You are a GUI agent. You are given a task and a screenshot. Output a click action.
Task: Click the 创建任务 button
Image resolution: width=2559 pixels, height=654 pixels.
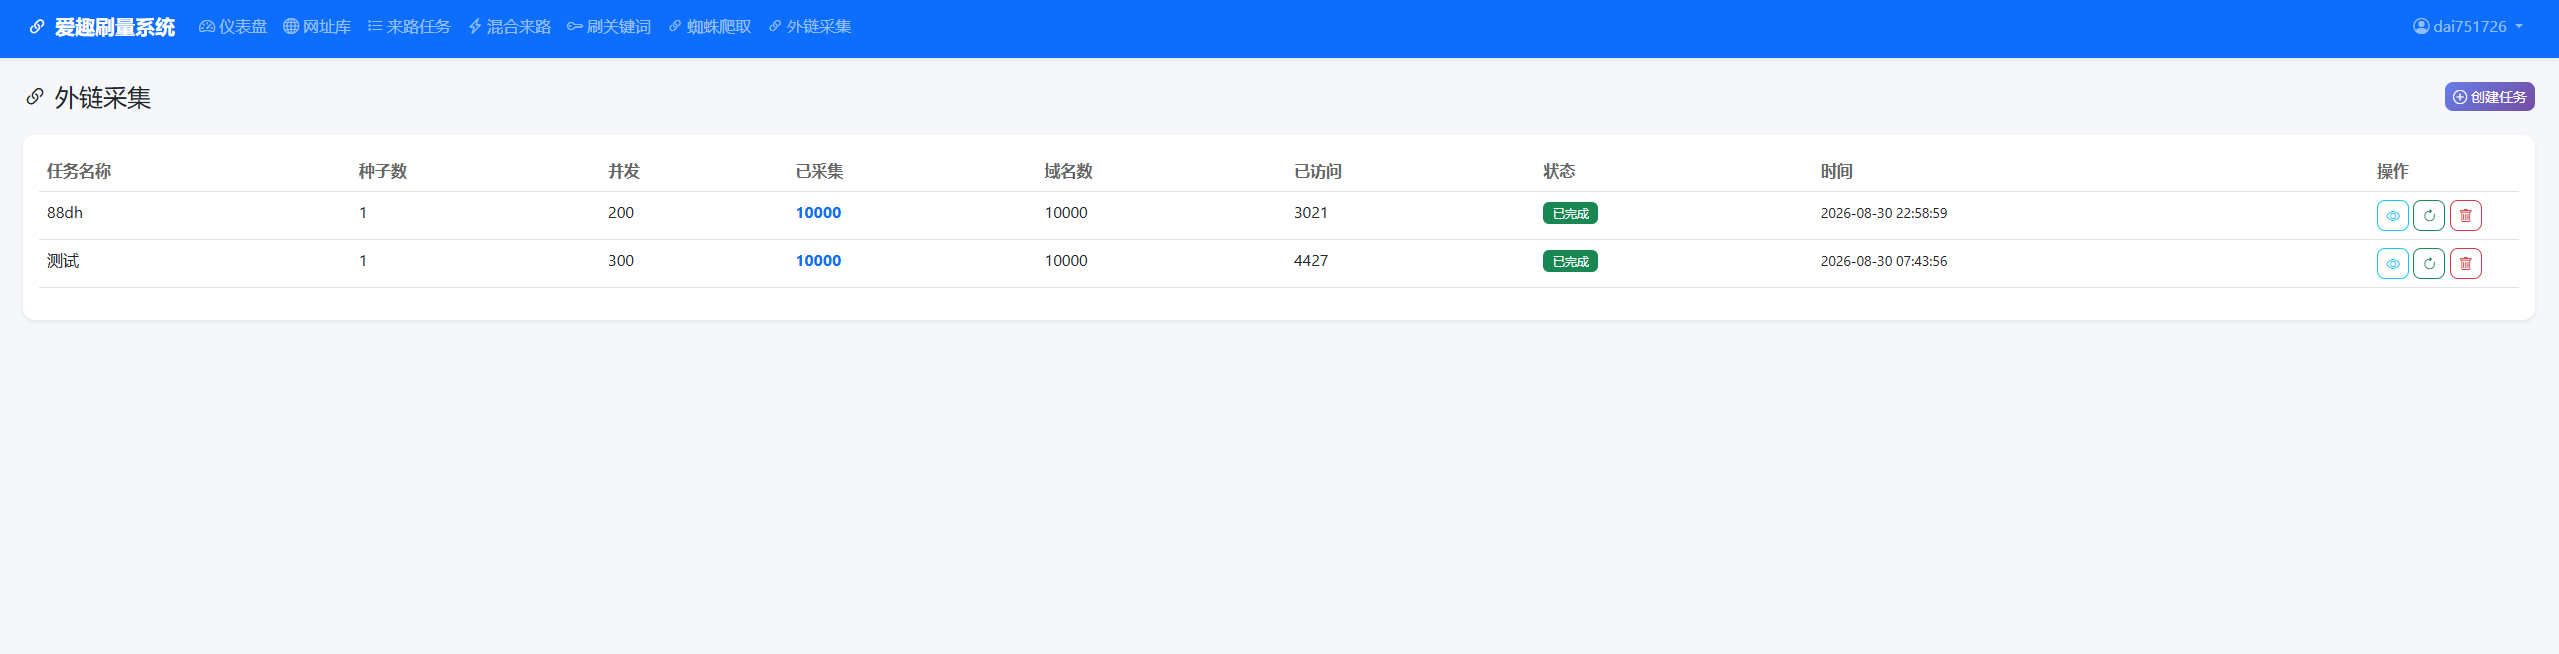[2489, 97]
